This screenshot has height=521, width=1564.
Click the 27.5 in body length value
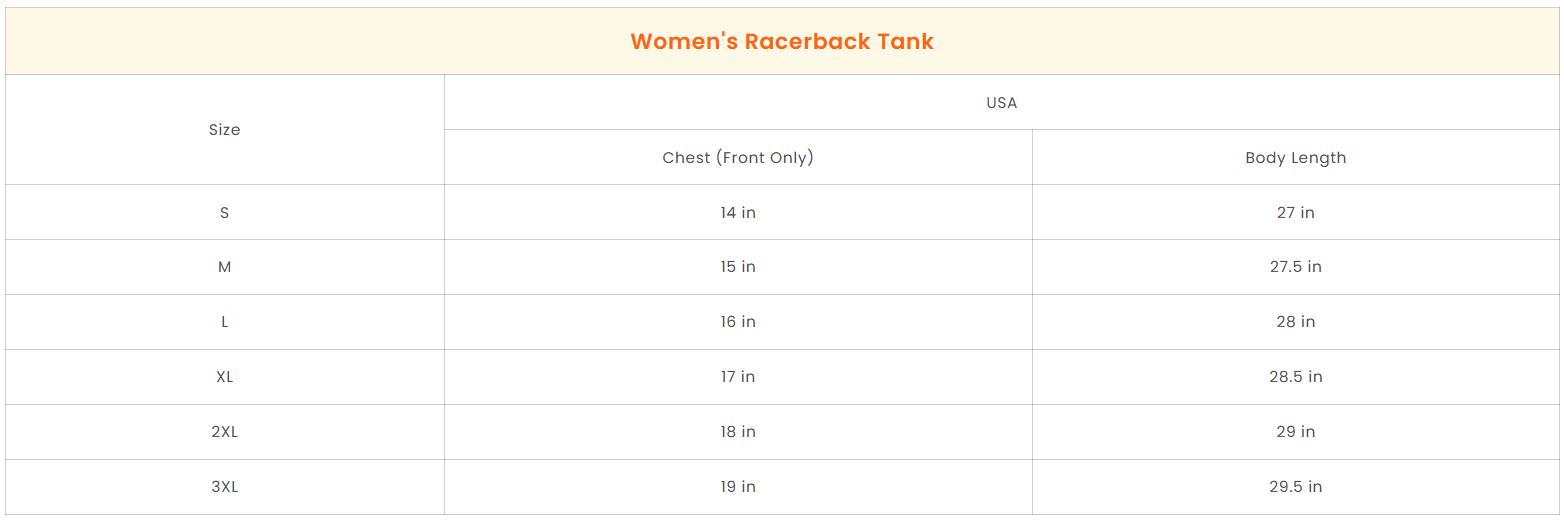(1295, 267)
